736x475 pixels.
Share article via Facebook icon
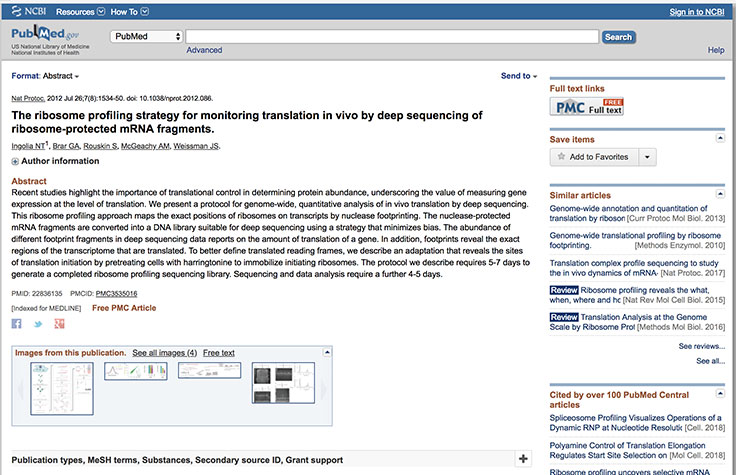17,325
